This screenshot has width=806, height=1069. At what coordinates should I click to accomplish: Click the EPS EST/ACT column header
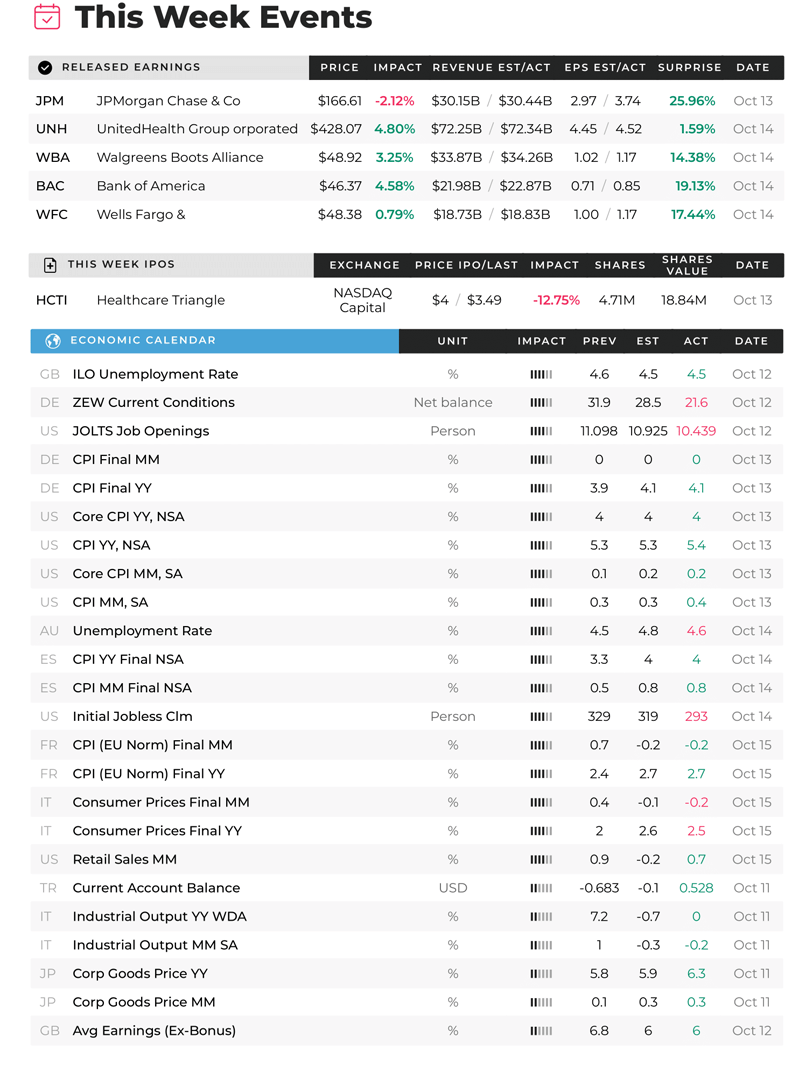[605, 67]
